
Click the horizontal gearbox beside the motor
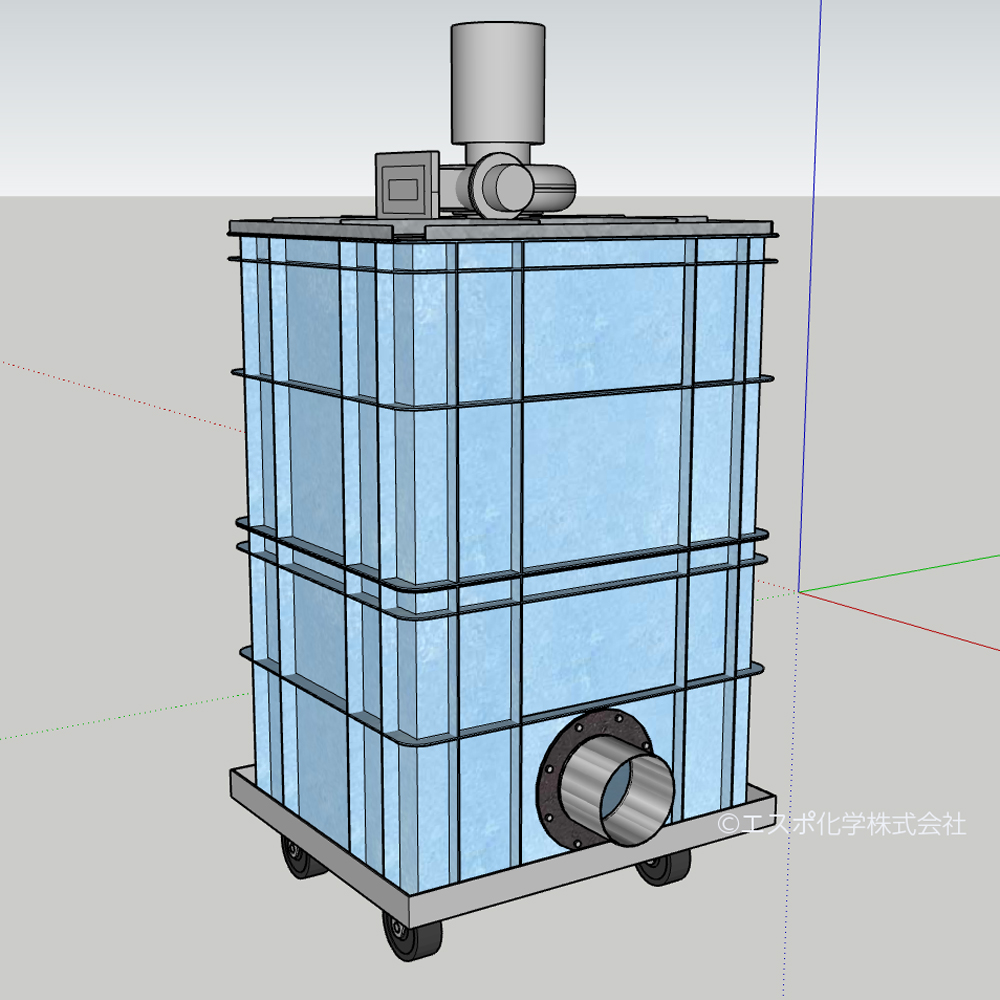(507, 185)
